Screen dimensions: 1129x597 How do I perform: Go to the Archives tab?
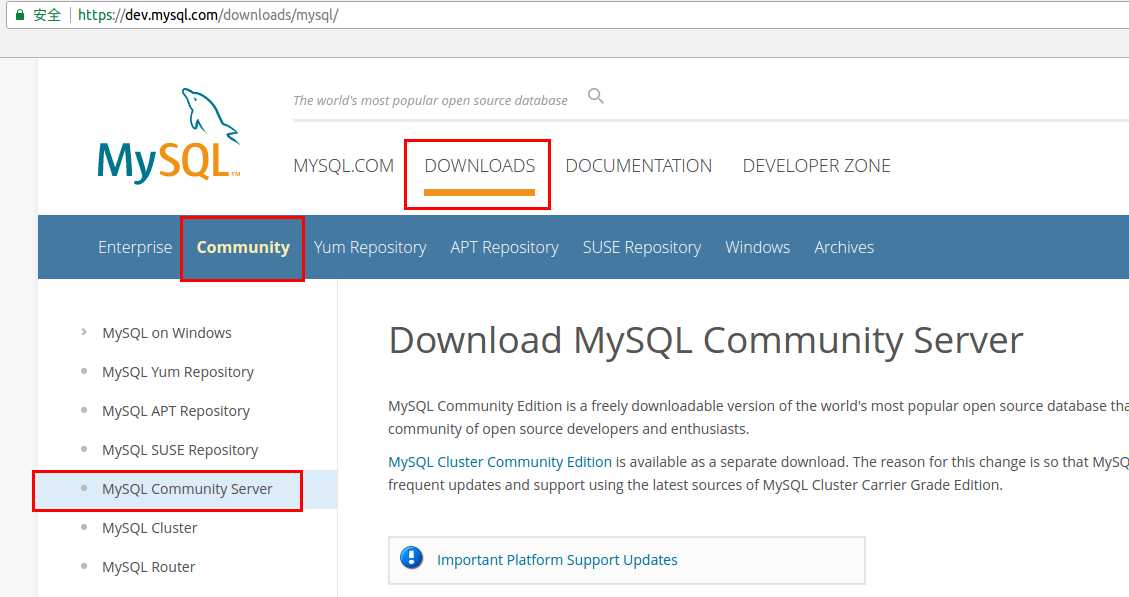(x=844, y=247)
